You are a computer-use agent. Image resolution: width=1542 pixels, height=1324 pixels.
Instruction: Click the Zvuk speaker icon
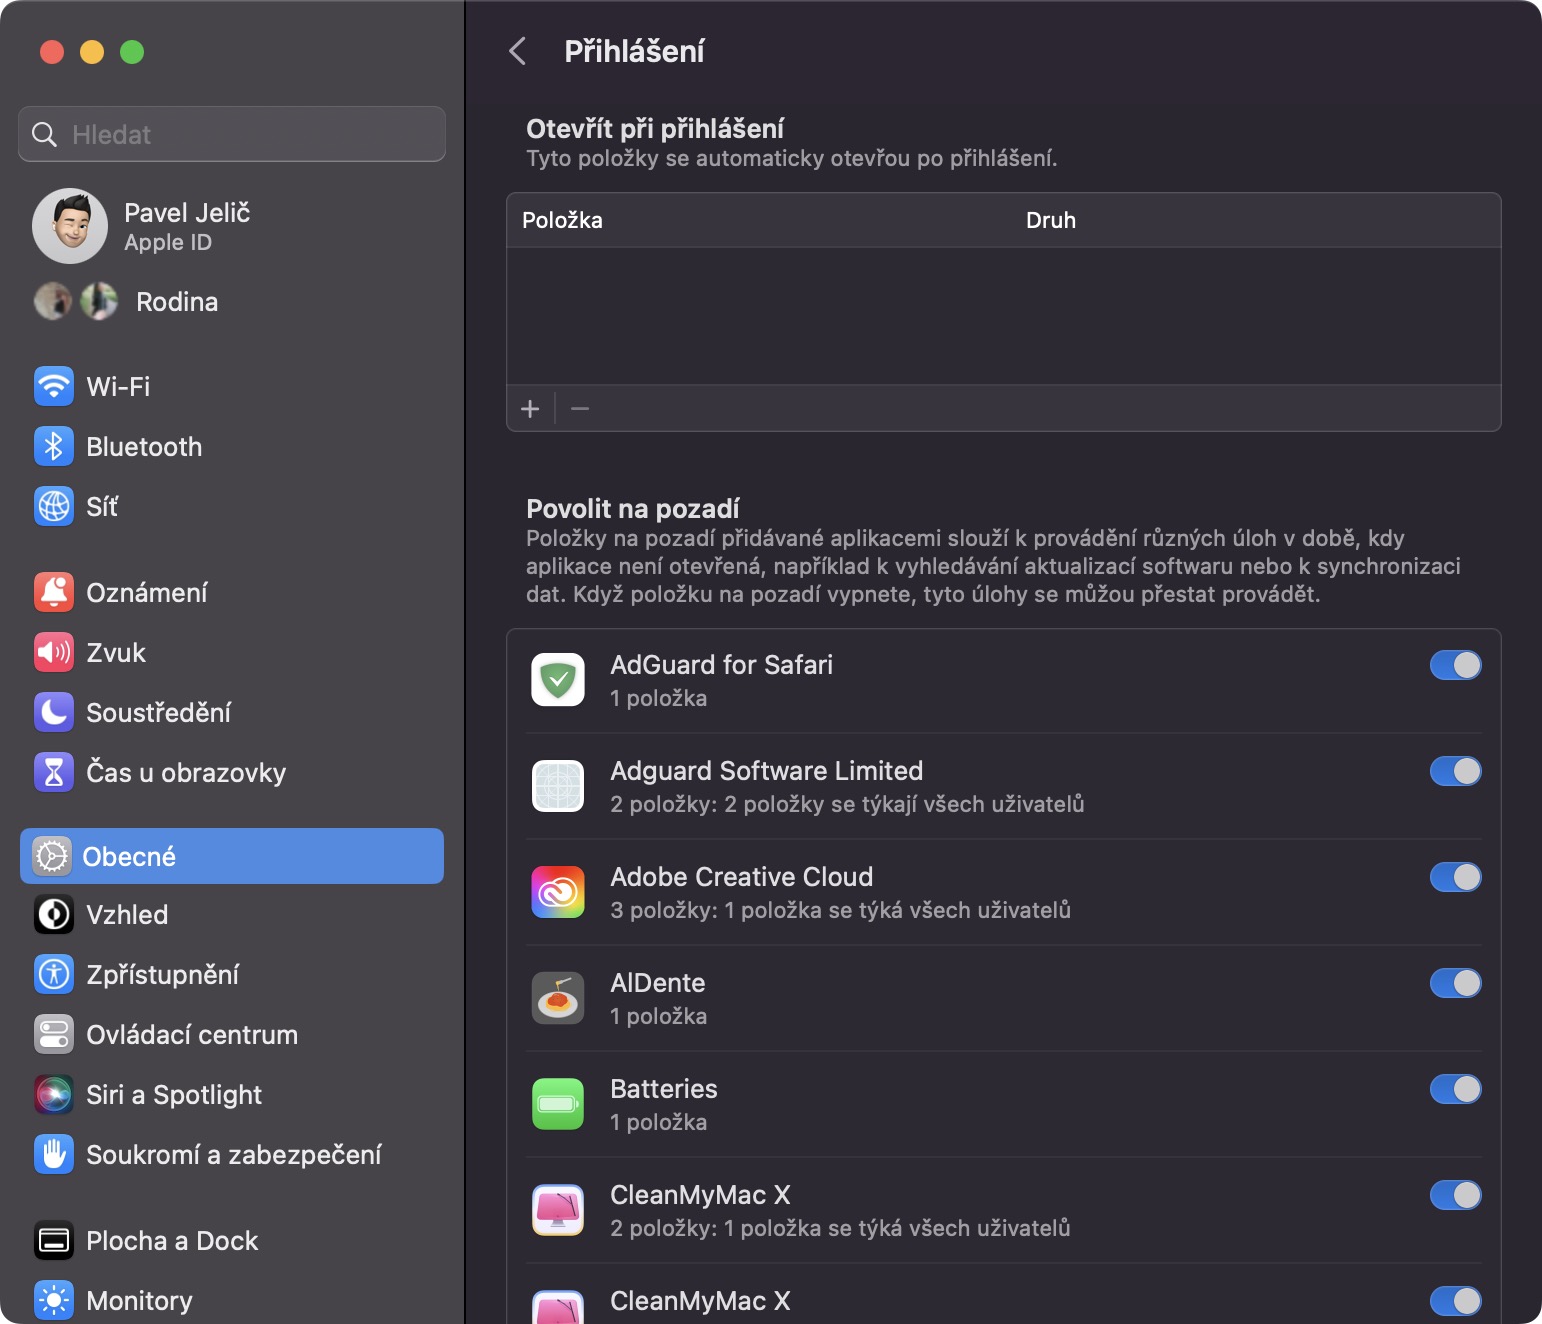tap(54, 652)
